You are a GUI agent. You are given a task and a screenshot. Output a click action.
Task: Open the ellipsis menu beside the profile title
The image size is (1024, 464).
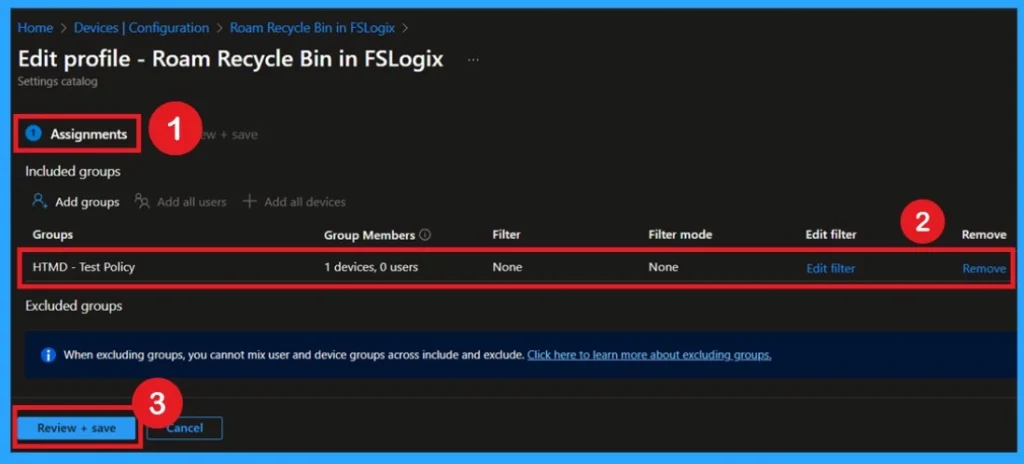pos(473,60)
